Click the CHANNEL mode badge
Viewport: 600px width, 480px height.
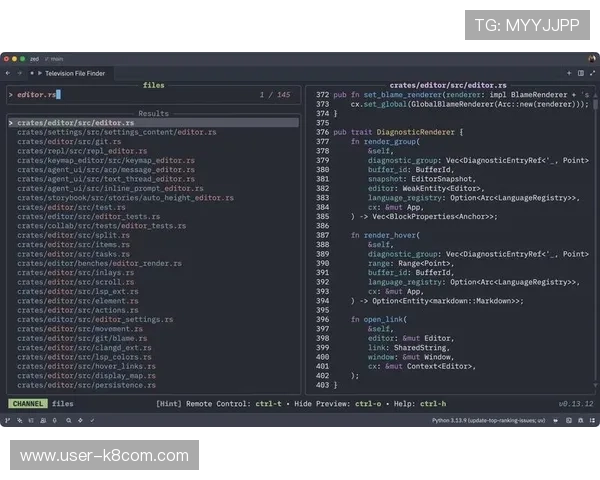pyautogui.click(x=27, y=404)
